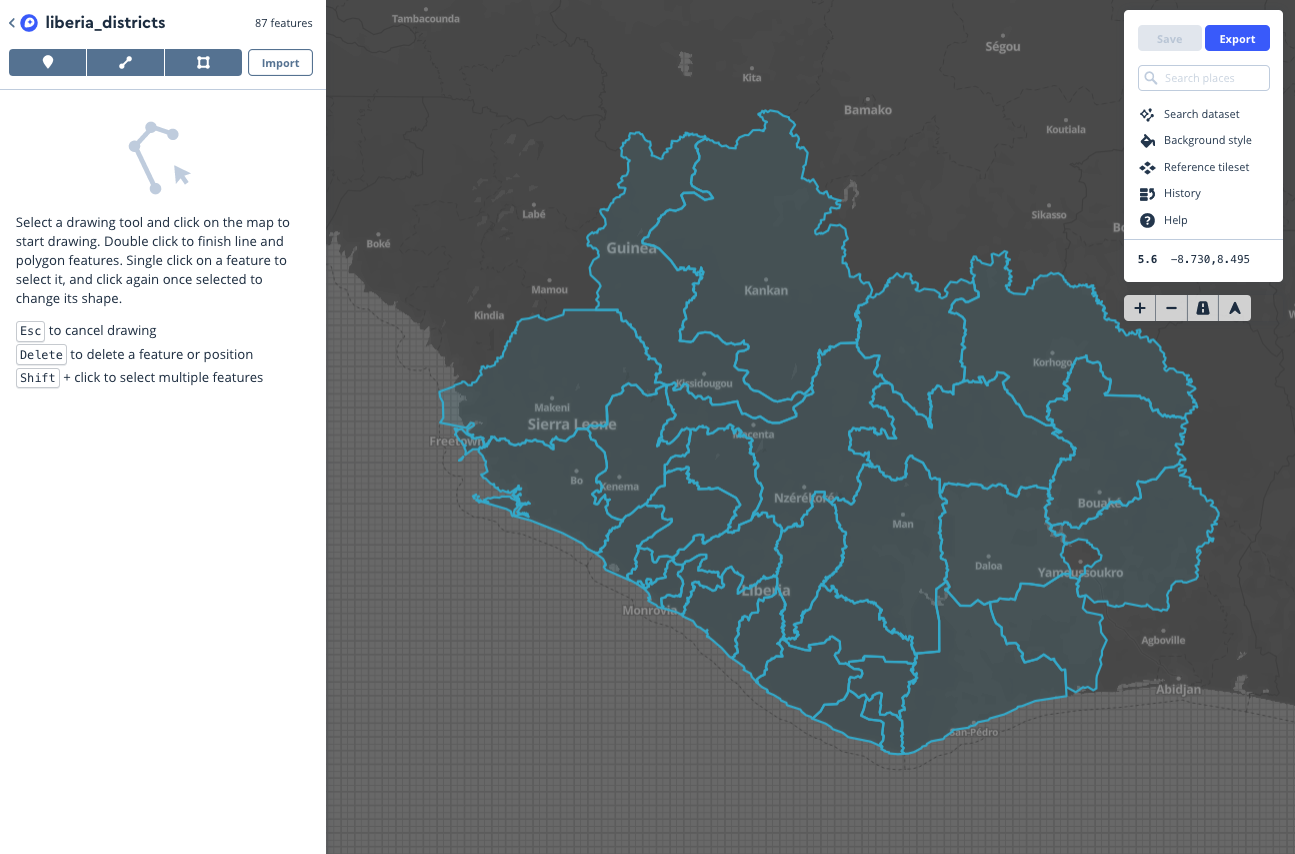Open the Search dataset panel
The width and height of the screenshot is (1295, 854).
coord(1201,114)
